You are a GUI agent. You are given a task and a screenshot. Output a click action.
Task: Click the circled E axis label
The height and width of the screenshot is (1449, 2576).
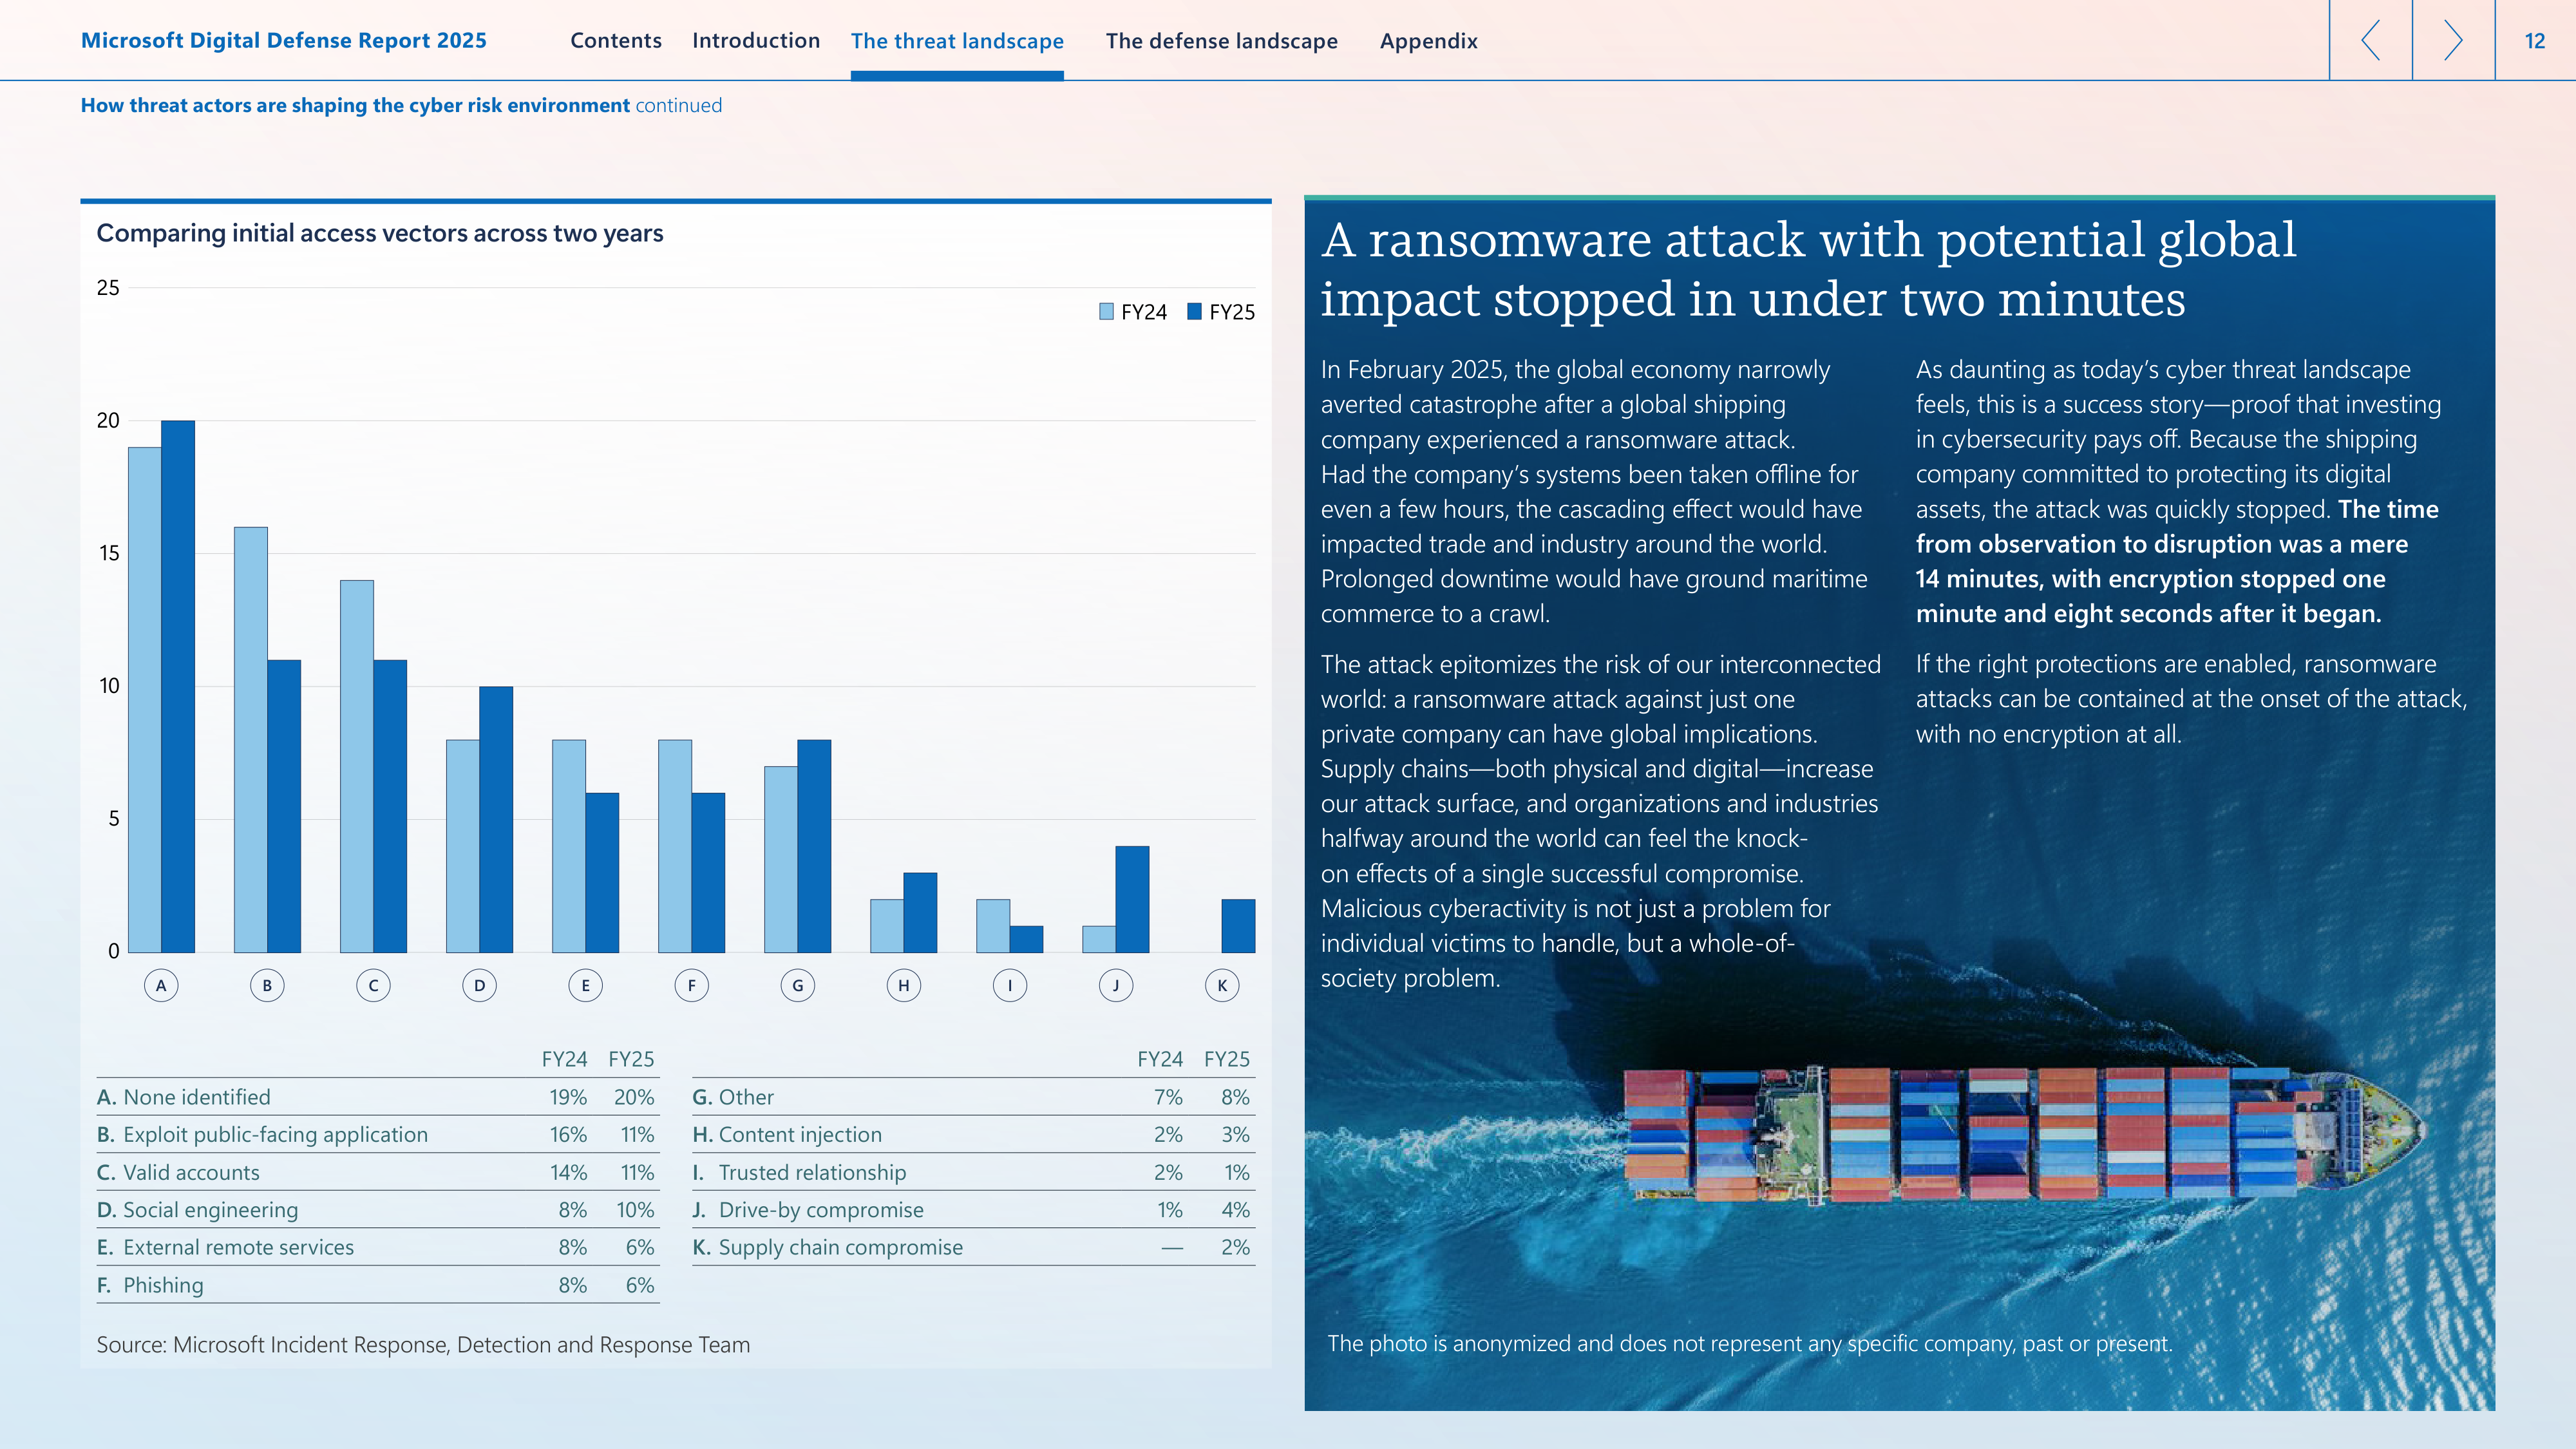pos(585,985)
